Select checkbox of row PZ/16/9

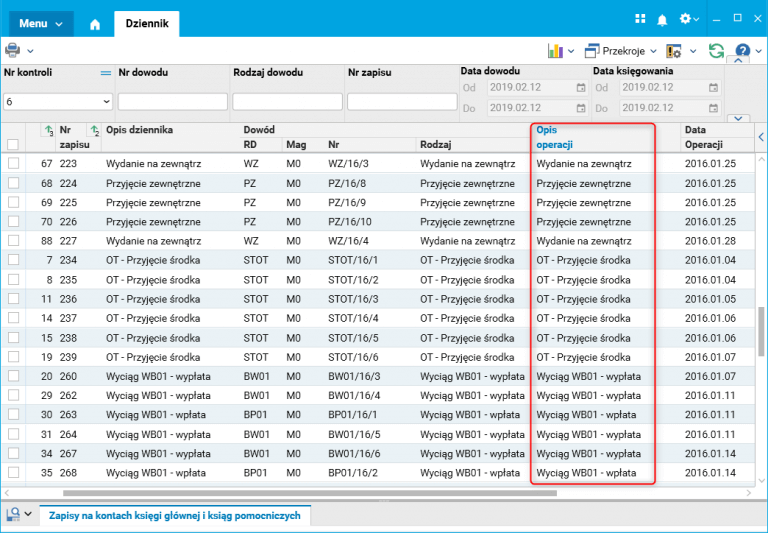pos(13,202)
